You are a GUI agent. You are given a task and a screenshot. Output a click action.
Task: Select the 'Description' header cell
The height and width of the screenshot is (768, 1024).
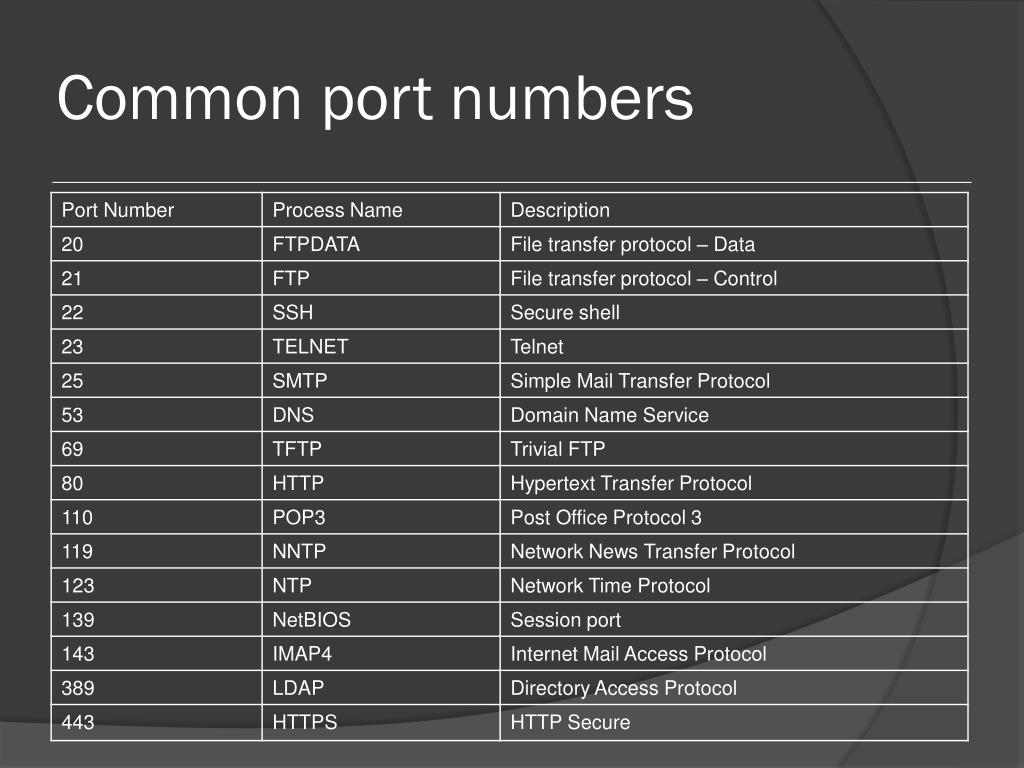[734, 210]
